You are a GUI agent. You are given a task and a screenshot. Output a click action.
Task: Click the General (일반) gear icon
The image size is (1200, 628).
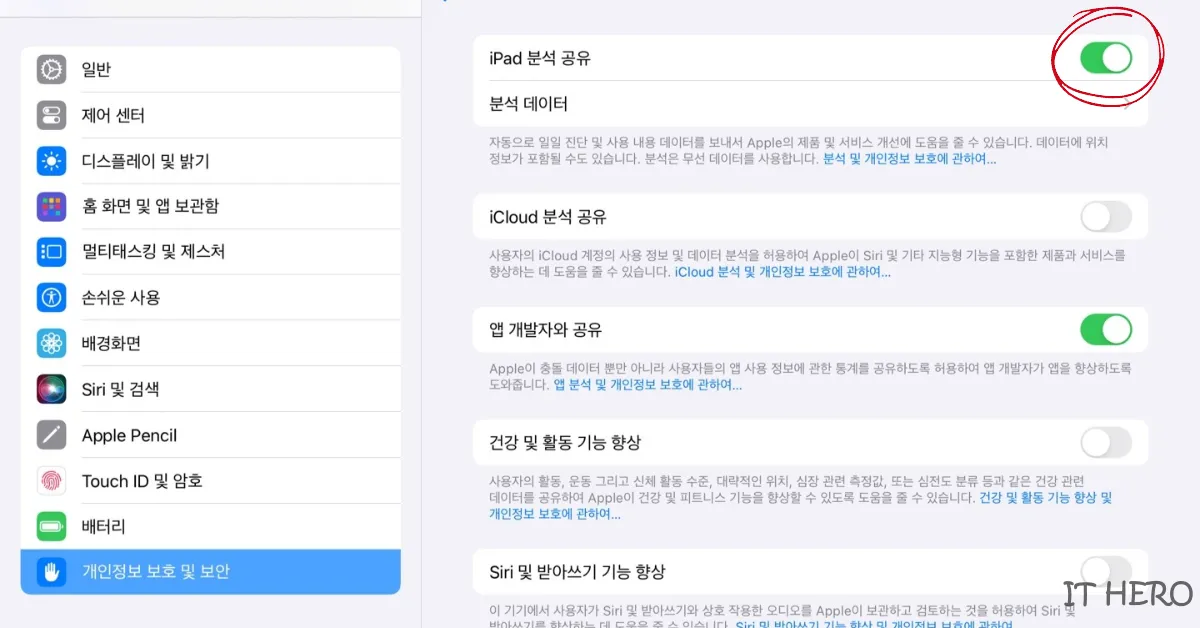pos(51,69)
